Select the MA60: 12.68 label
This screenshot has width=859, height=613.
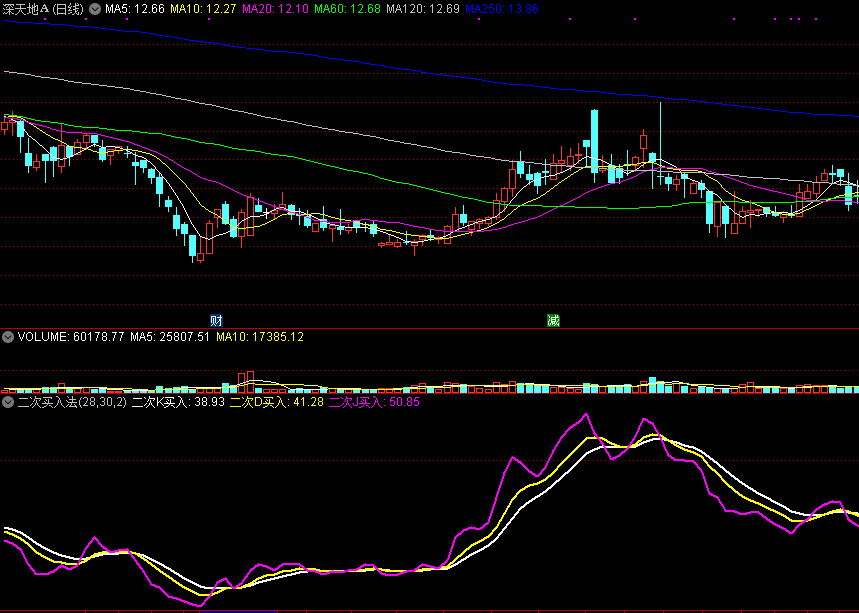pyautogui.click(x=347, y=9)
